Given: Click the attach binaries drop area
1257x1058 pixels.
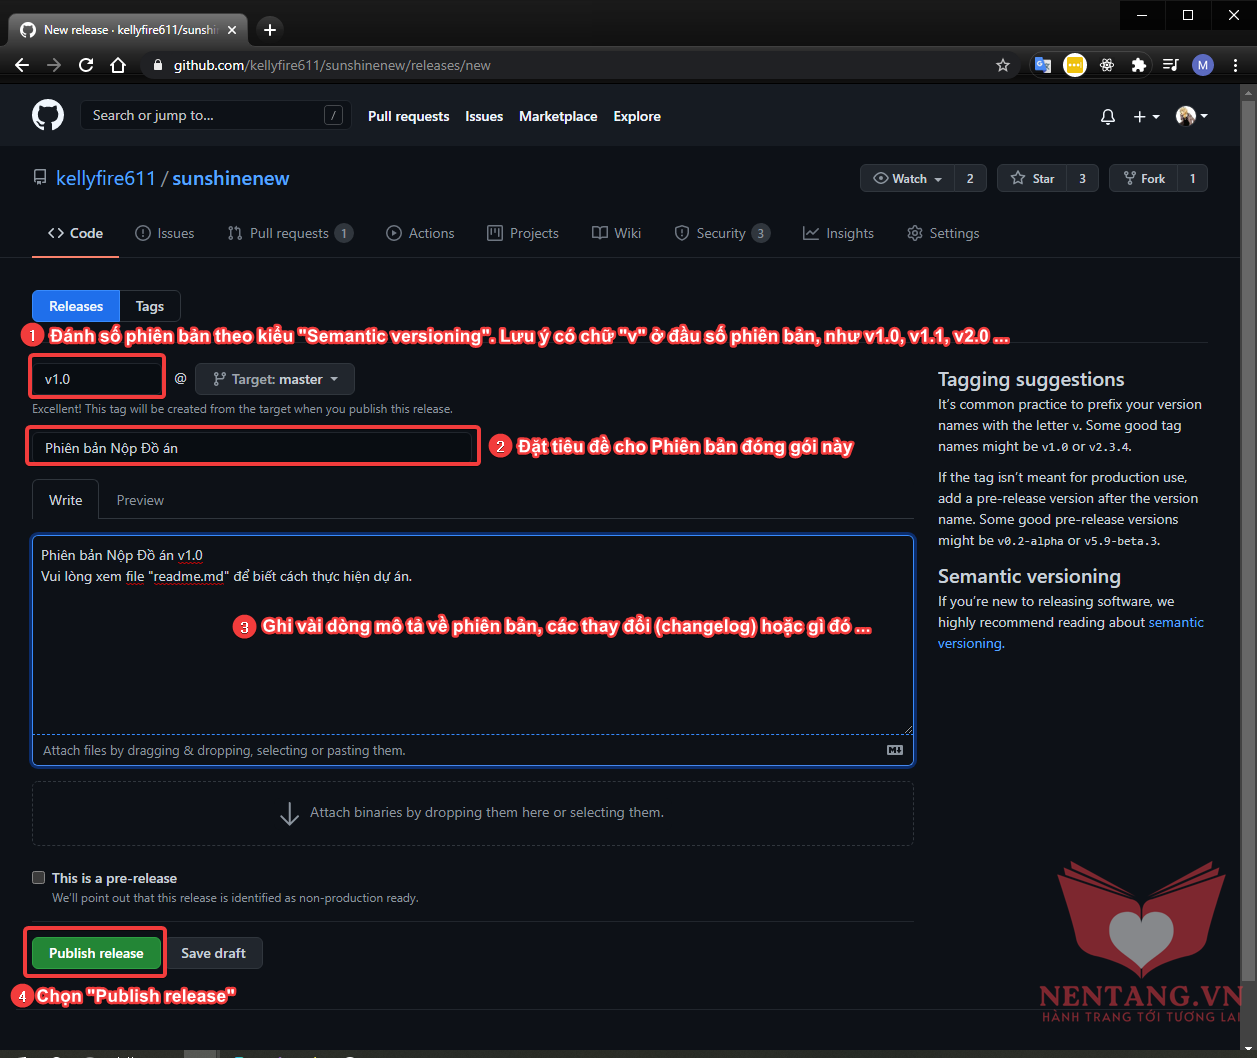Looking at the screenshot, I should pyautogui.click(x=472, y=813).
